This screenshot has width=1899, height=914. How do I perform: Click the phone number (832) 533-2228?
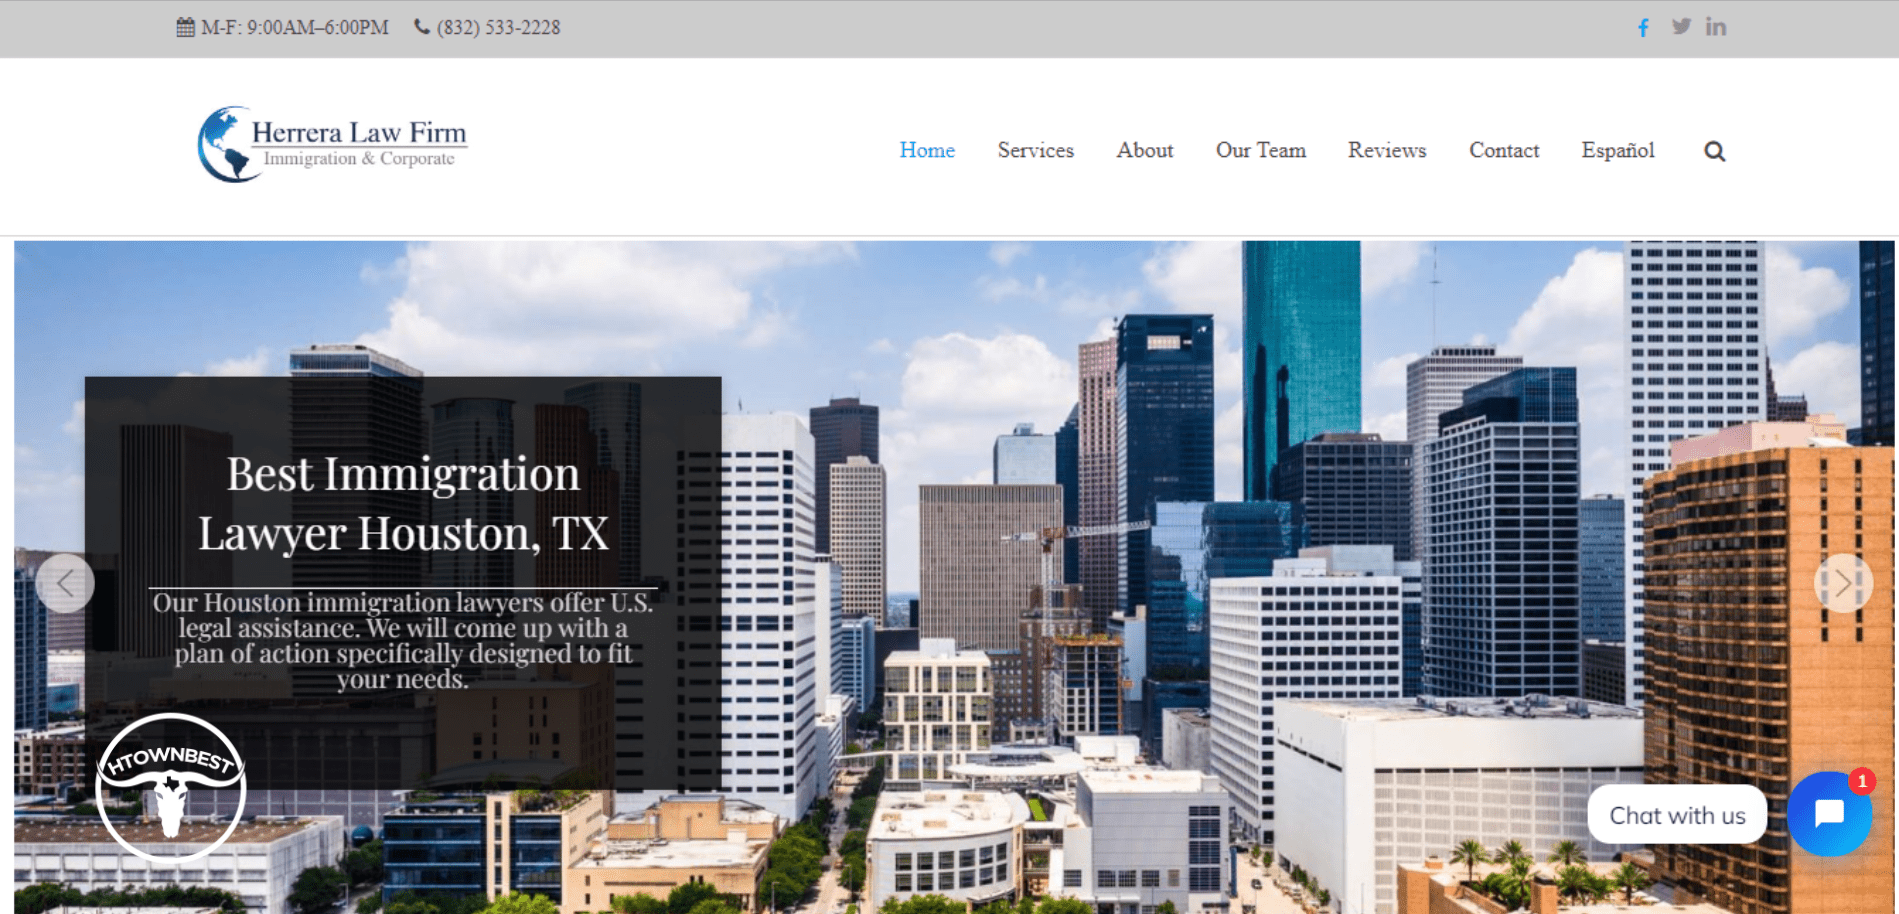tap(498, 28)
